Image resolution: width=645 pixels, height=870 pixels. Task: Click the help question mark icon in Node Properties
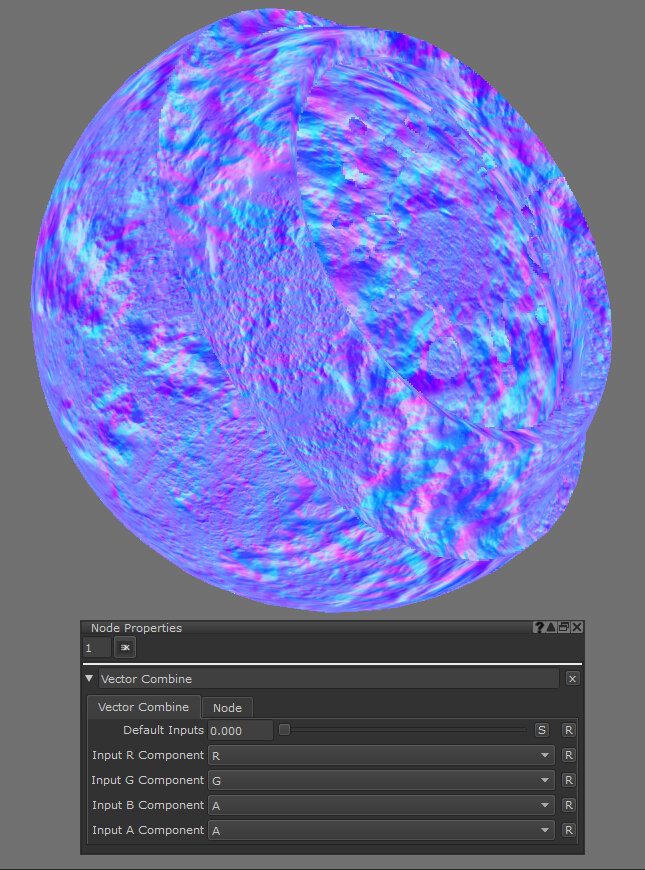pos(539,628)
